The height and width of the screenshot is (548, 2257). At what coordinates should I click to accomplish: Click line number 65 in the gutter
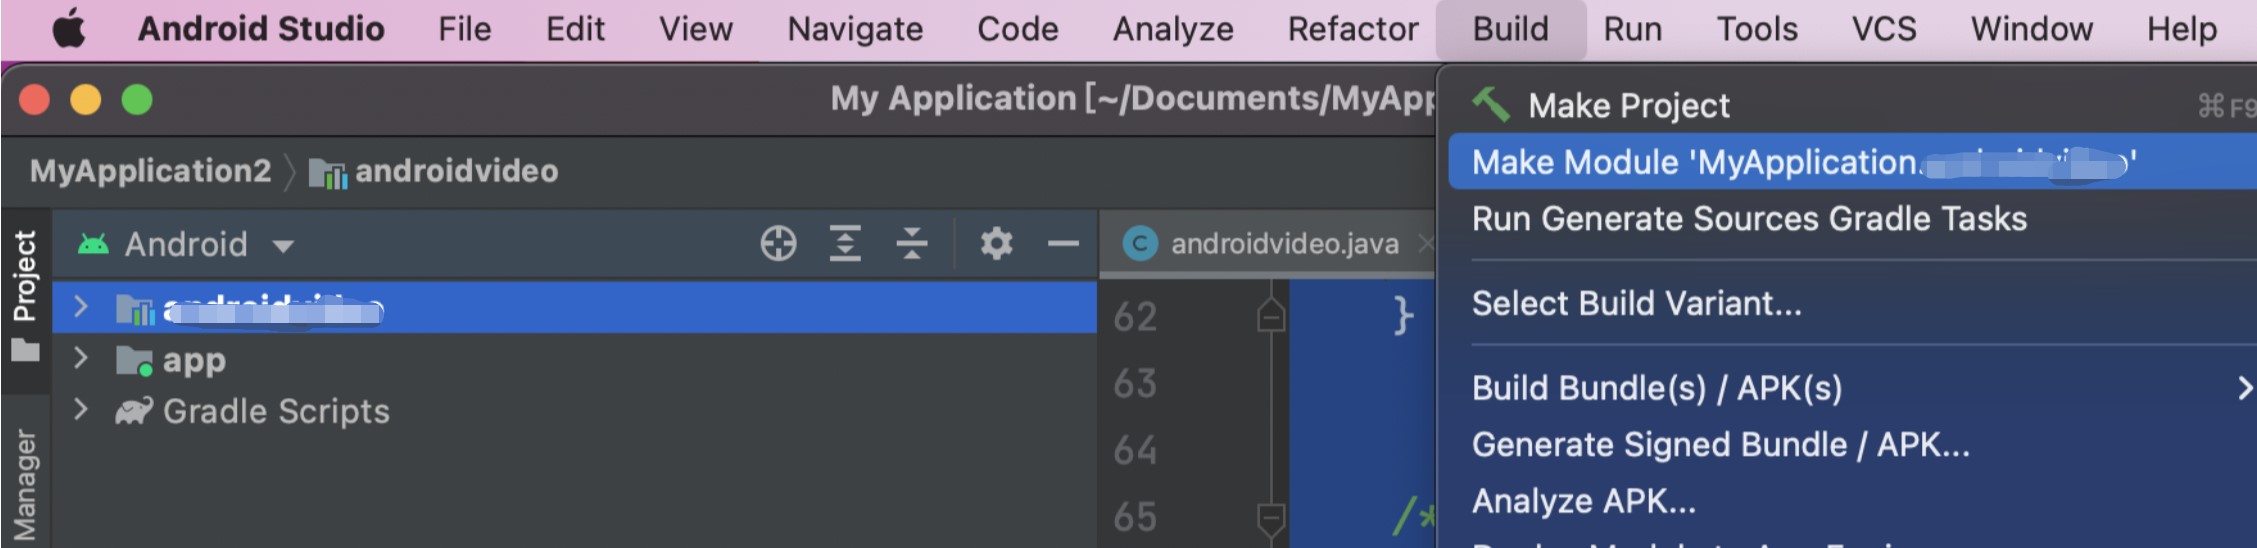(x=1135, y=517)
